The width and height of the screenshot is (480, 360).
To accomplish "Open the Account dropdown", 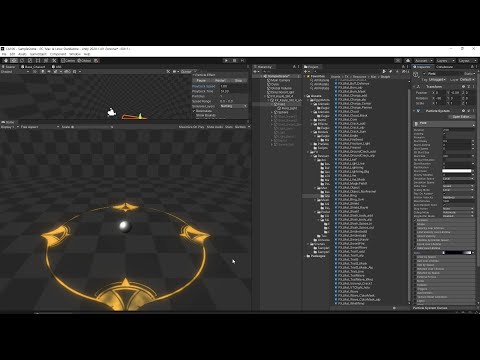I will pyautogui.click(x=423, y=60).
